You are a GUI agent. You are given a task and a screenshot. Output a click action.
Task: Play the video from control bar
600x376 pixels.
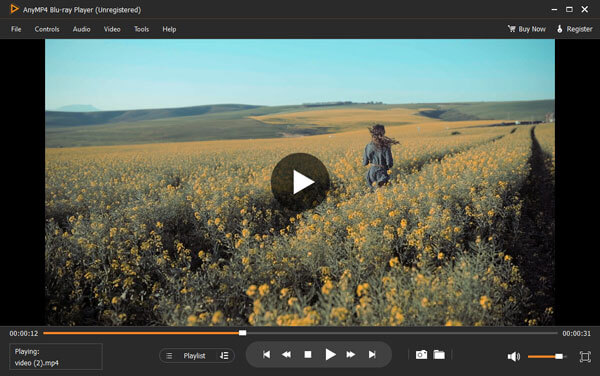click(x=330, y=355)
